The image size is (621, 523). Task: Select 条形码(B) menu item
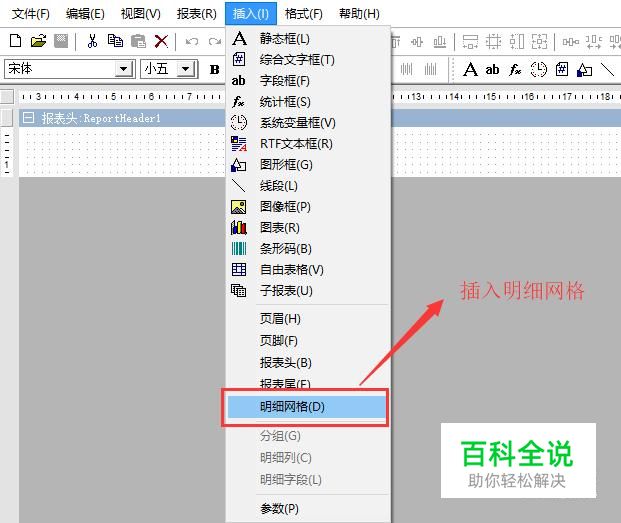point(308,249)
